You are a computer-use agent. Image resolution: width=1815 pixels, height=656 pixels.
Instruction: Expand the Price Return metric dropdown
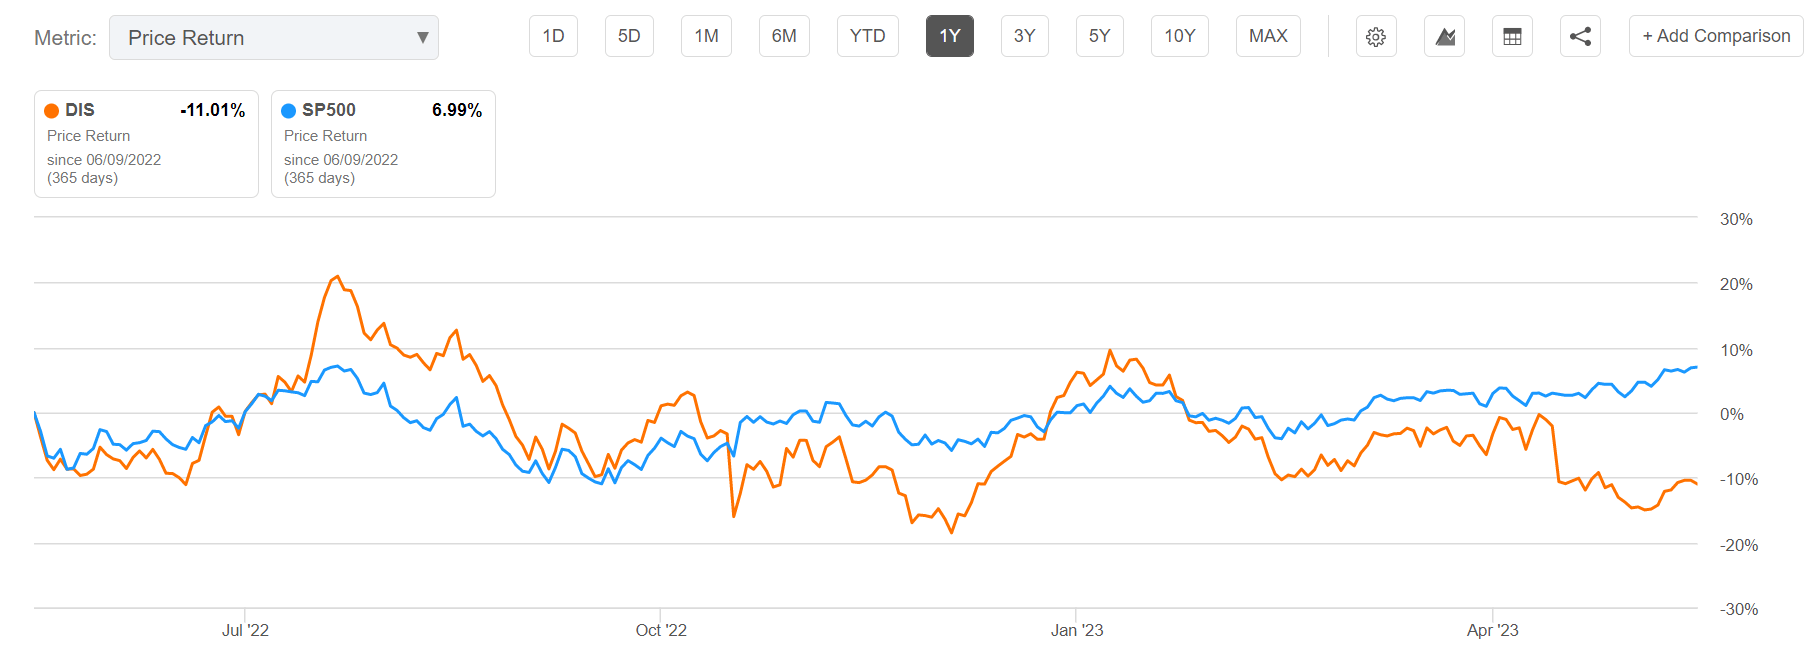click(273, 38)
